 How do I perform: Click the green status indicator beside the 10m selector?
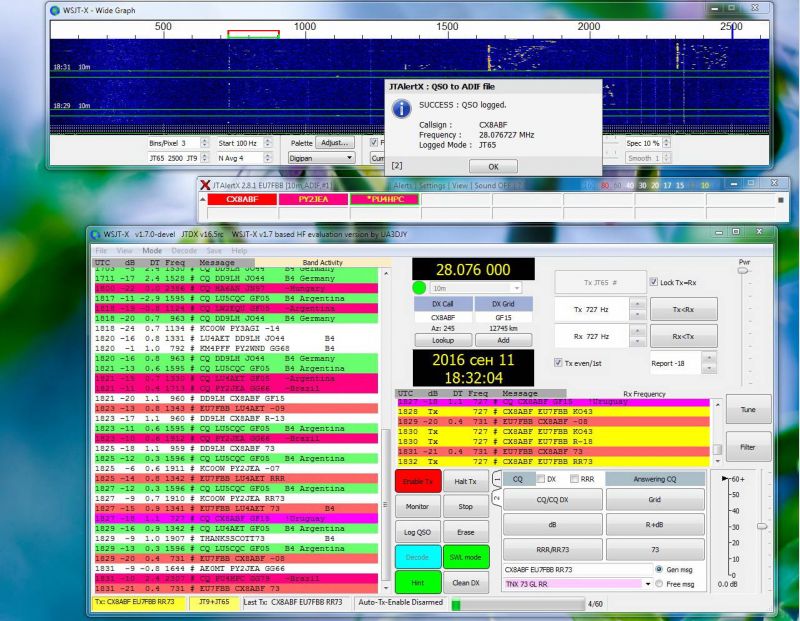[419, 288]
